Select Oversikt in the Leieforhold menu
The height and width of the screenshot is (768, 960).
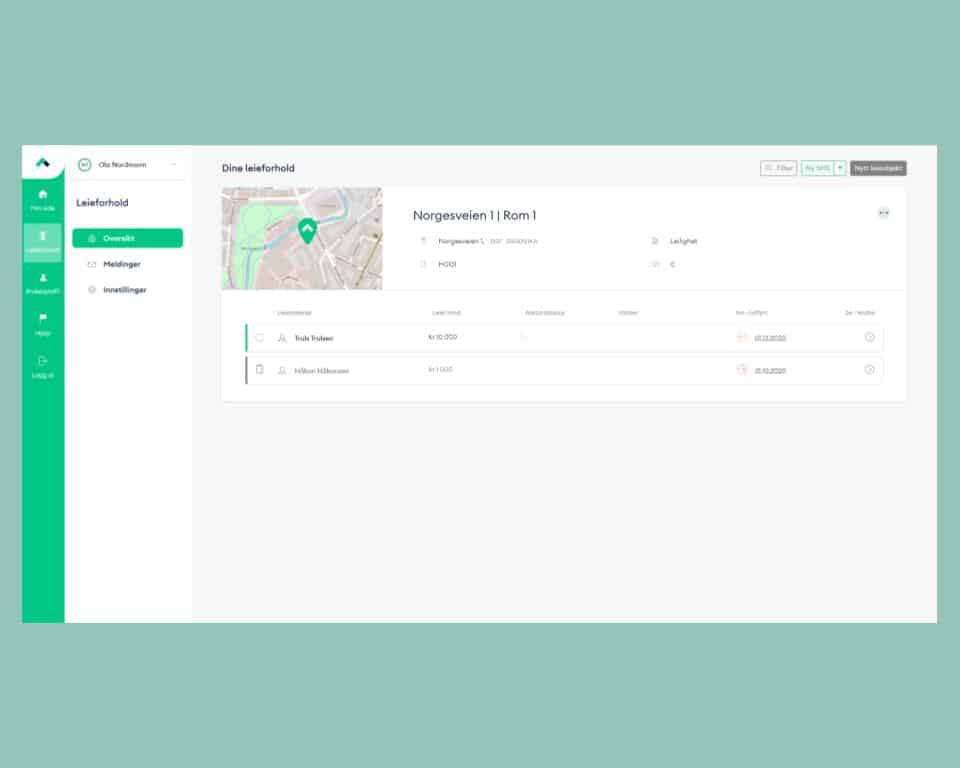[x=127, y=238]
